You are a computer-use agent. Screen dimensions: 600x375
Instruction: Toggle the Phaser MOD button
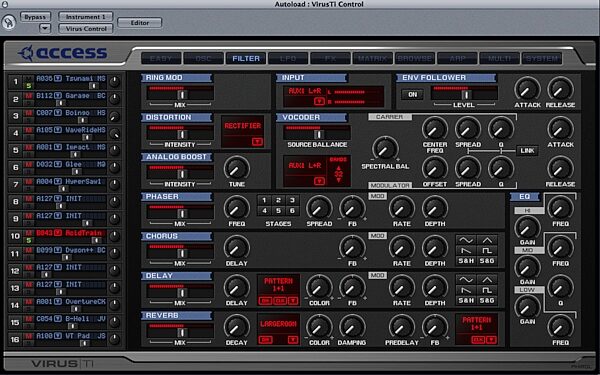pos(377,196)
